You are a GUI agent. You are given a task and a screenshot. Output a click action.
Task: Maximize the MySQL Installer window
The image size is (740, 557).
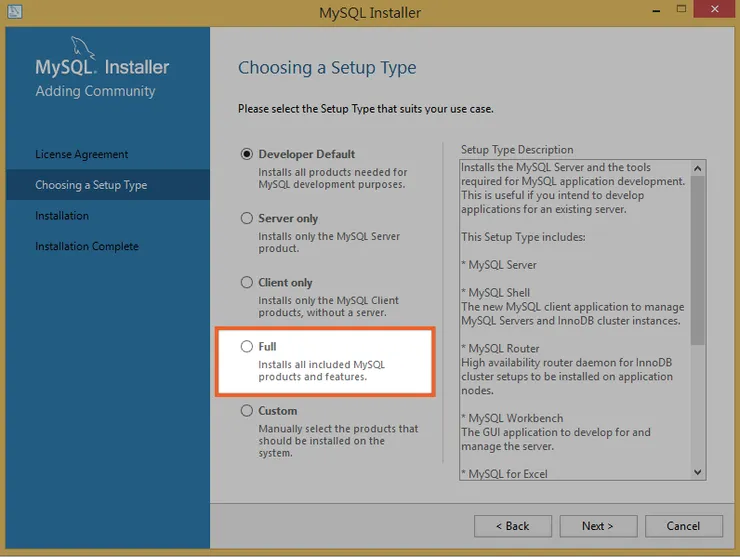point(681,9)
